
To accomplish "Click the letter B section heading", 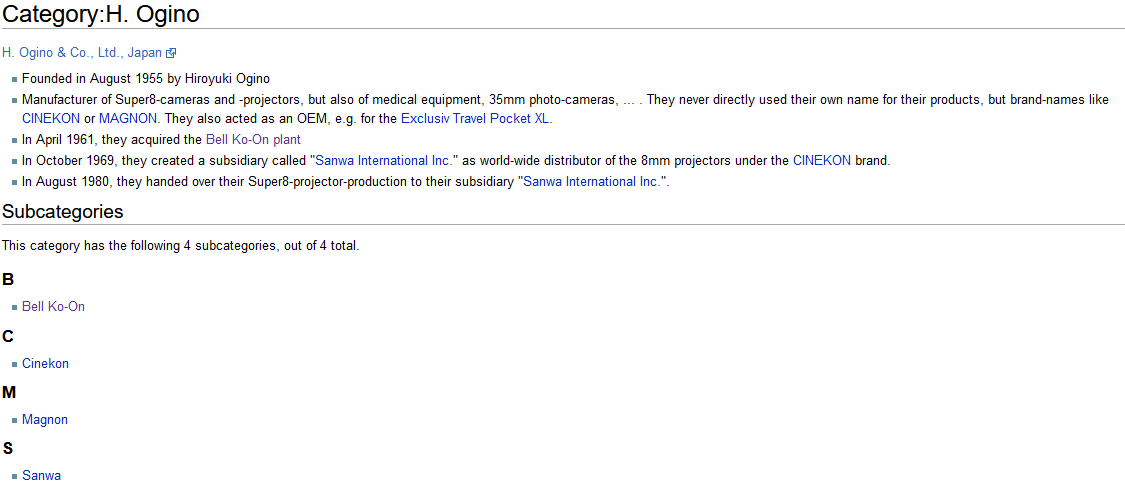I will point(8,280).
